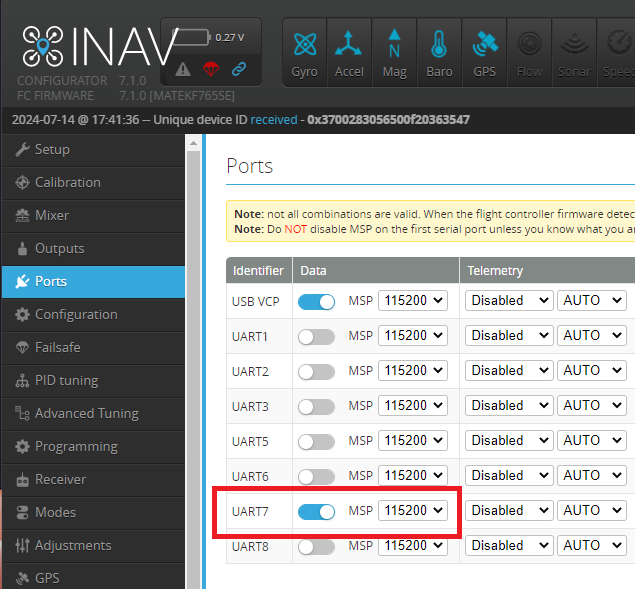Enable MSP switch on UART2
Image resolution: width=635 pixels, height=589 pixels.
(x=316, y=371)
